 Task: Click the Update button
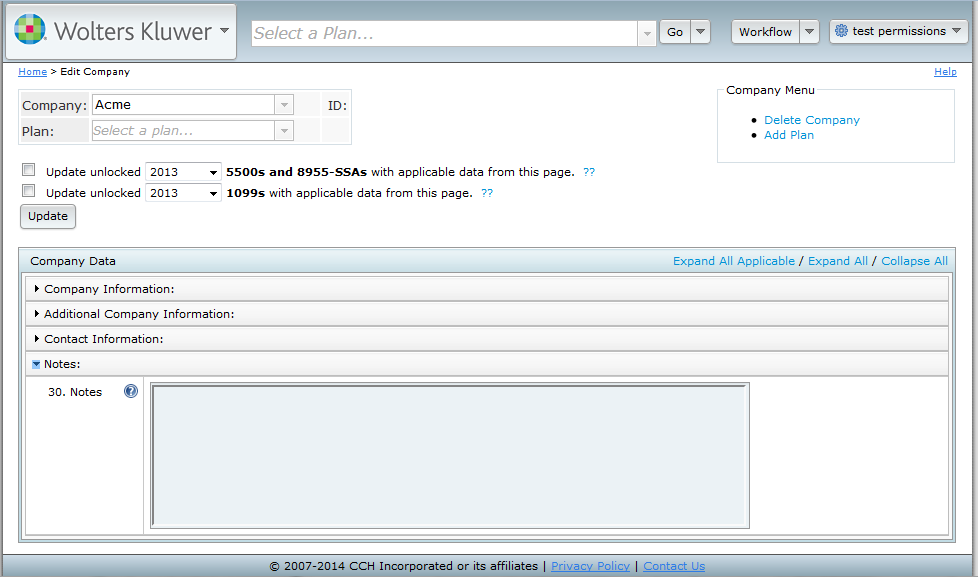coord(48,216)
